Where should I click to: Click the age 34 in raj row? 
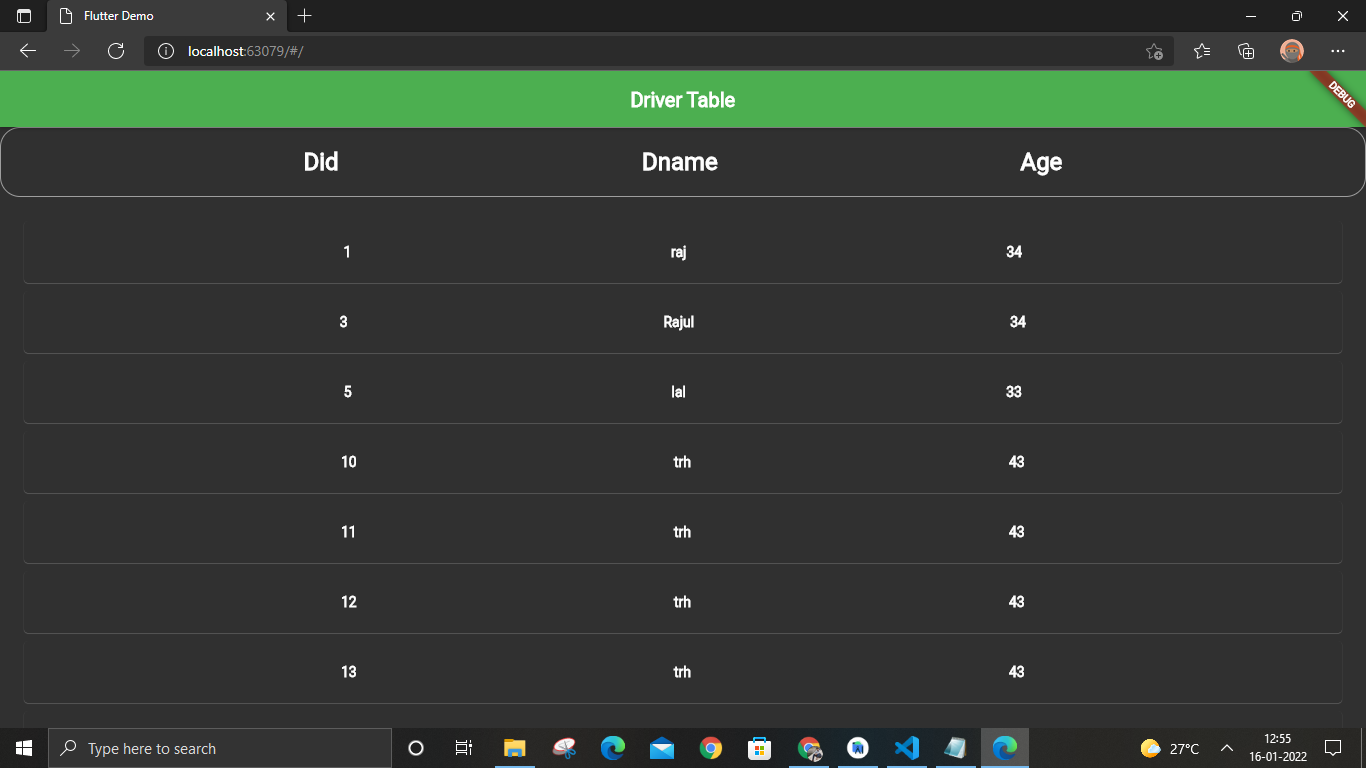pyautogui.click(x=1014, y=252)
